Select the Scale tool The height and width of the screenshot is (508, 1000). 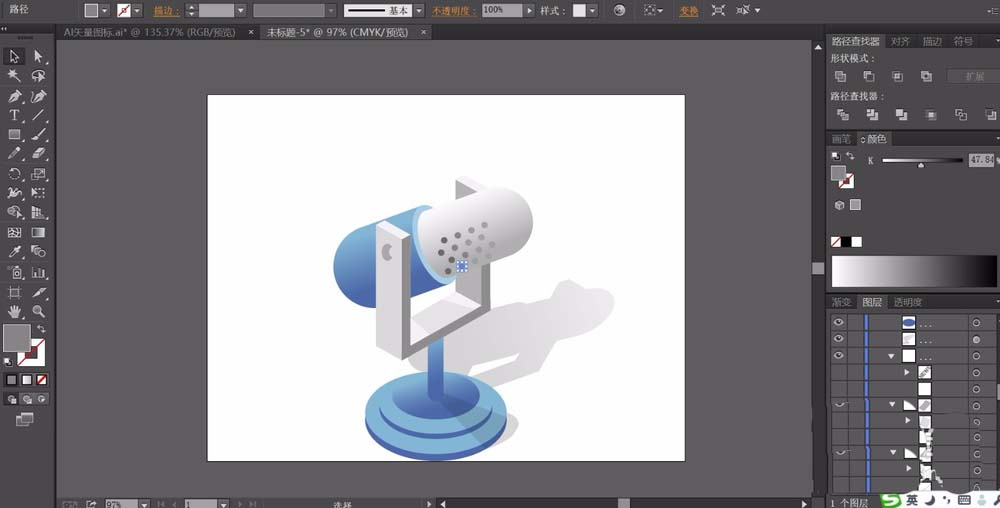38,174
